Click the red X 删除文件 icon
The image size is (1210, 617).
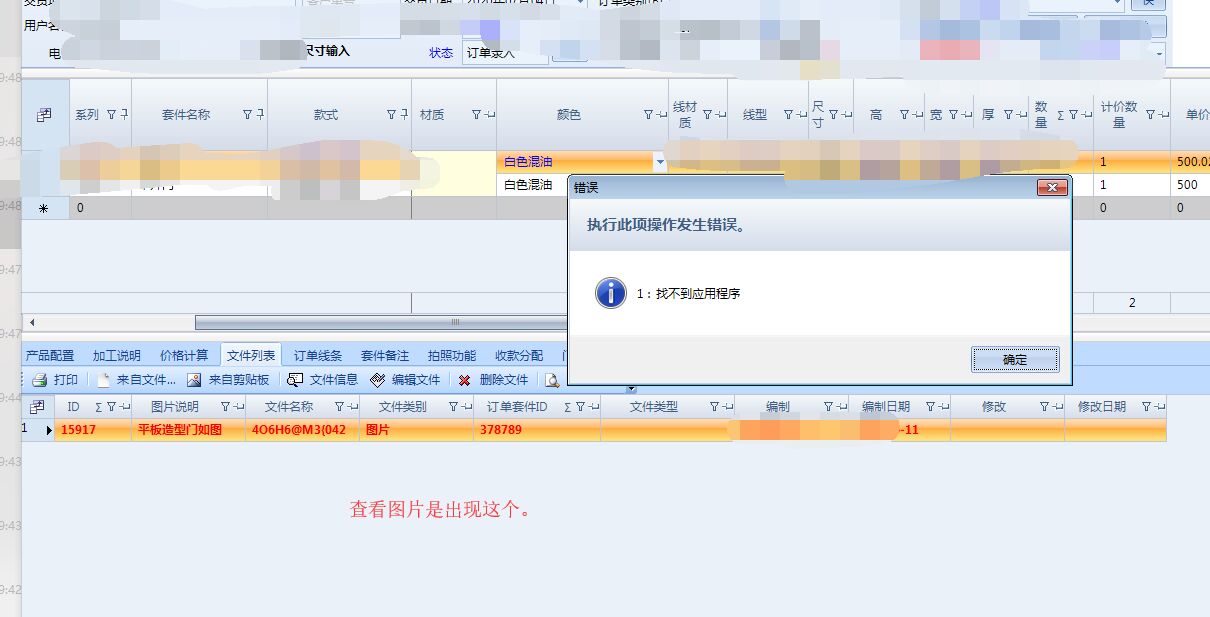tap(464, 380)
